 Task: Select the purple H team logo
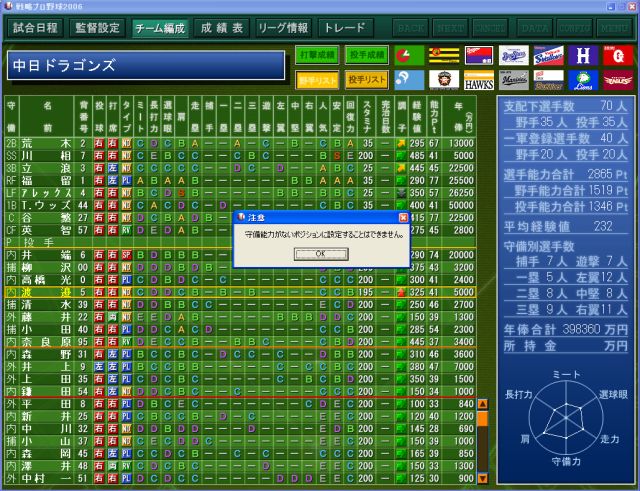pyautogui.click(x=583, y=56)
